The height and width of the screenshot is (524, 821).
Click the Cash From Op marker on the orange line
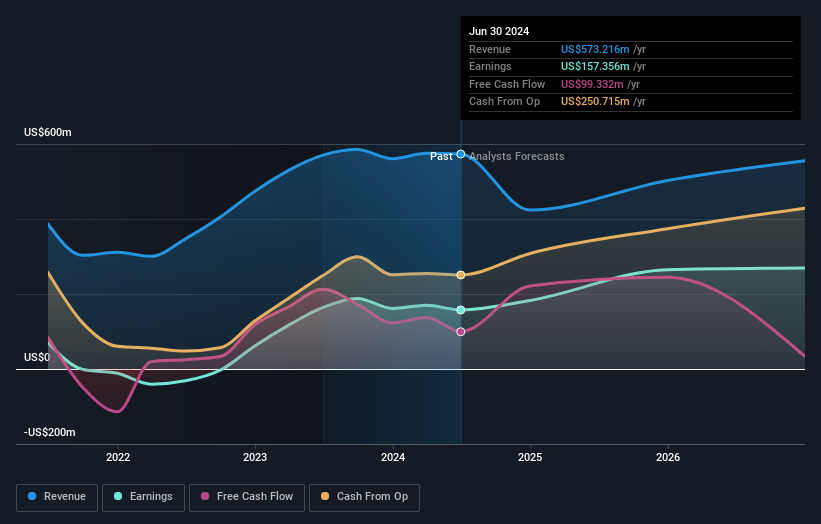pyautogui.click(x=461, y=275)
